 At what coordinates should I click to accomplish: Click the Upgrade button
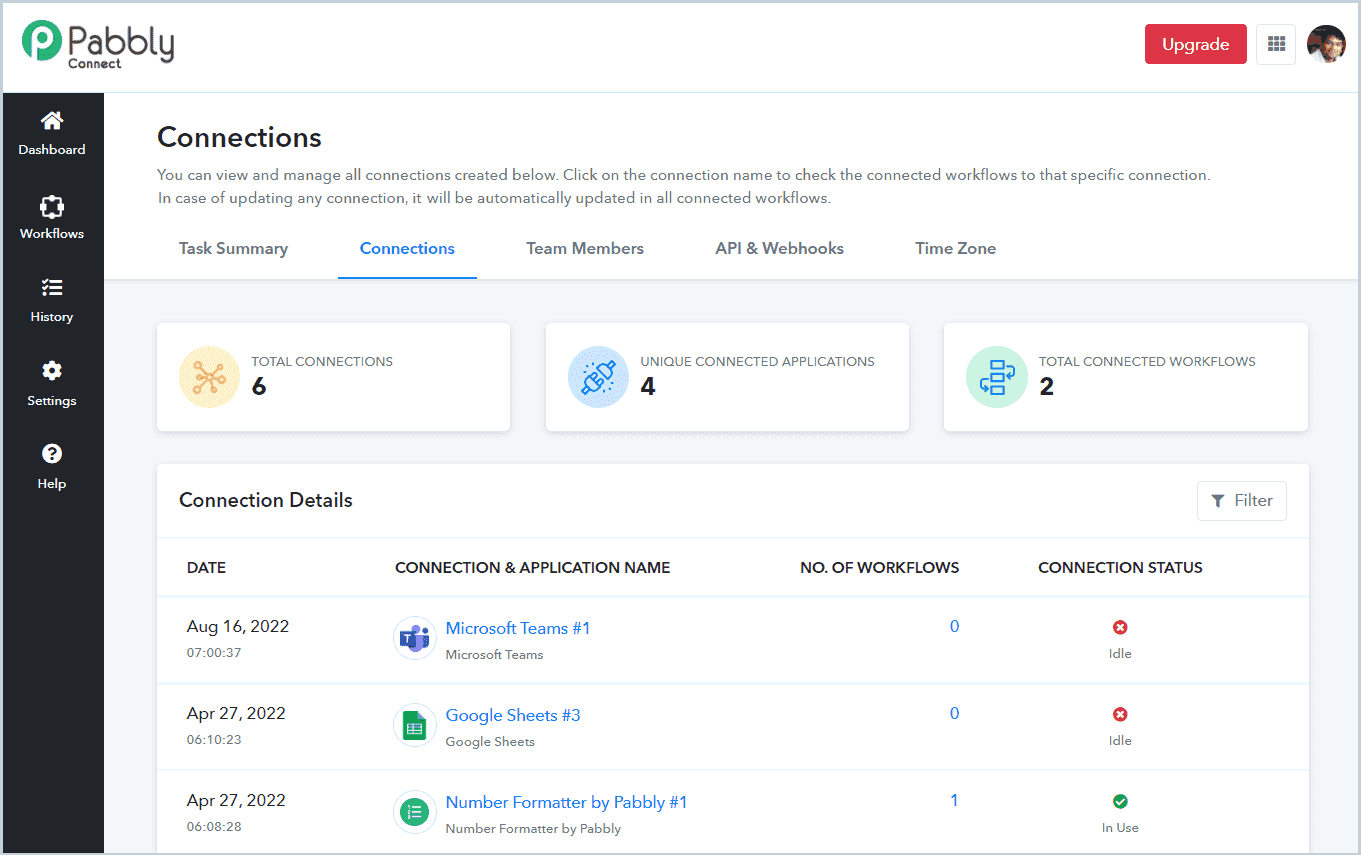[x=1196, y=44]
